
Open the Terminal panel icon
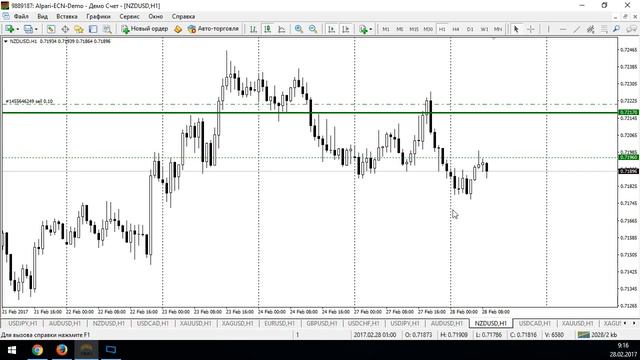(x=93, y=29)
